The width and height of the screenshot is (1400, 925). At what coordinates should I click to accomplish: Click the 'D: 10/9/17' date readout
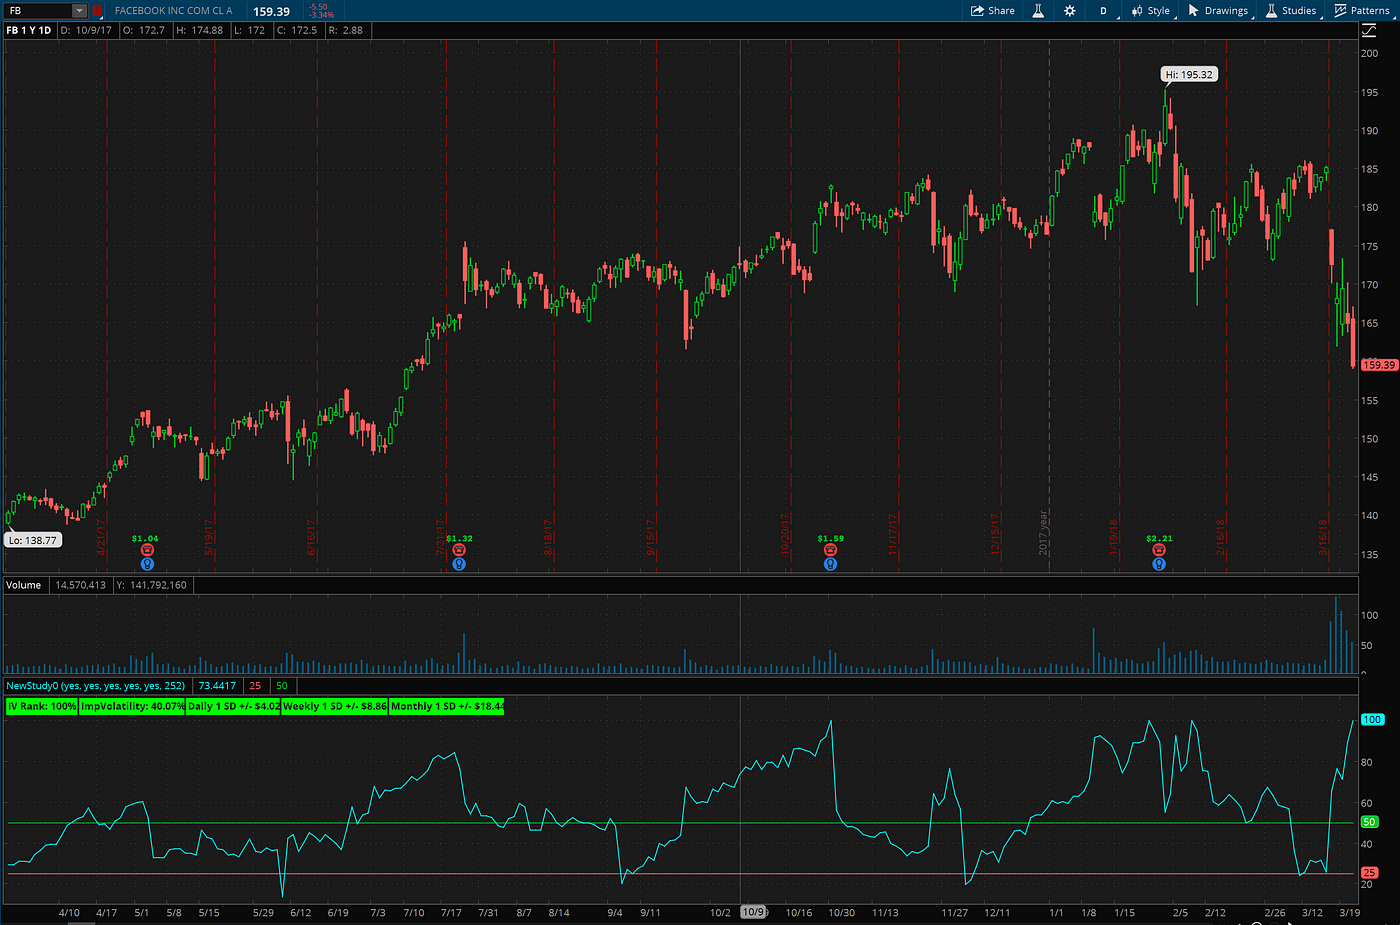[x=86, y=31]
